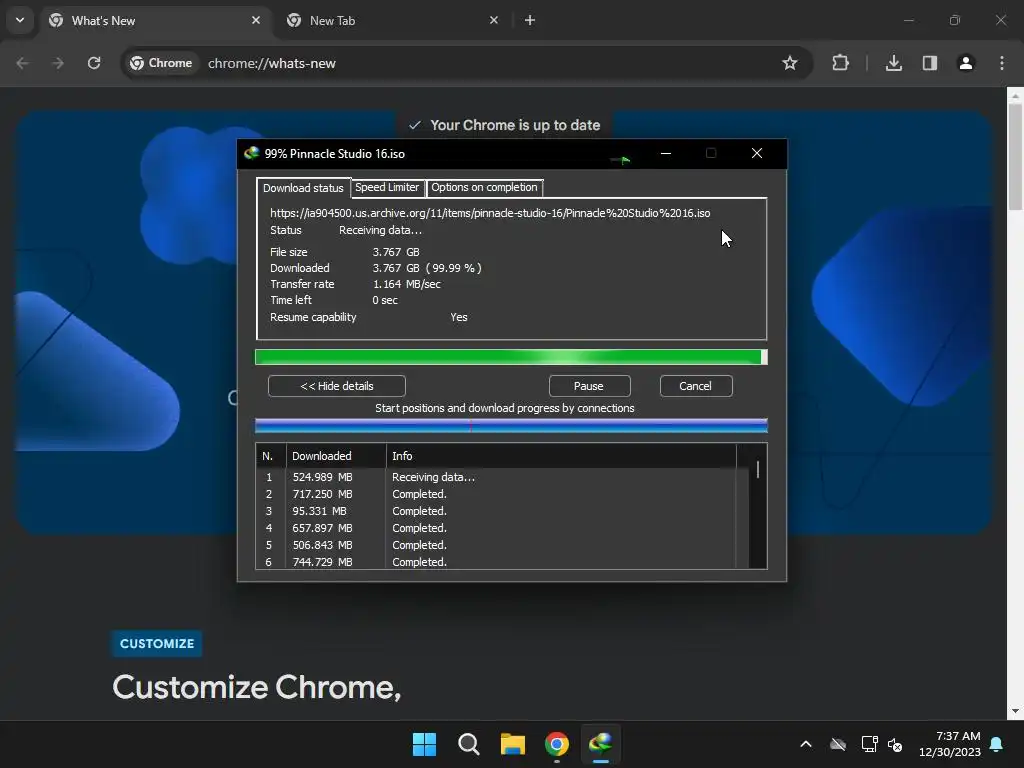This screenshot has height=768, width=1024.
Task: Expand the system tray hidden icons chevron
Action: (806, 744)
